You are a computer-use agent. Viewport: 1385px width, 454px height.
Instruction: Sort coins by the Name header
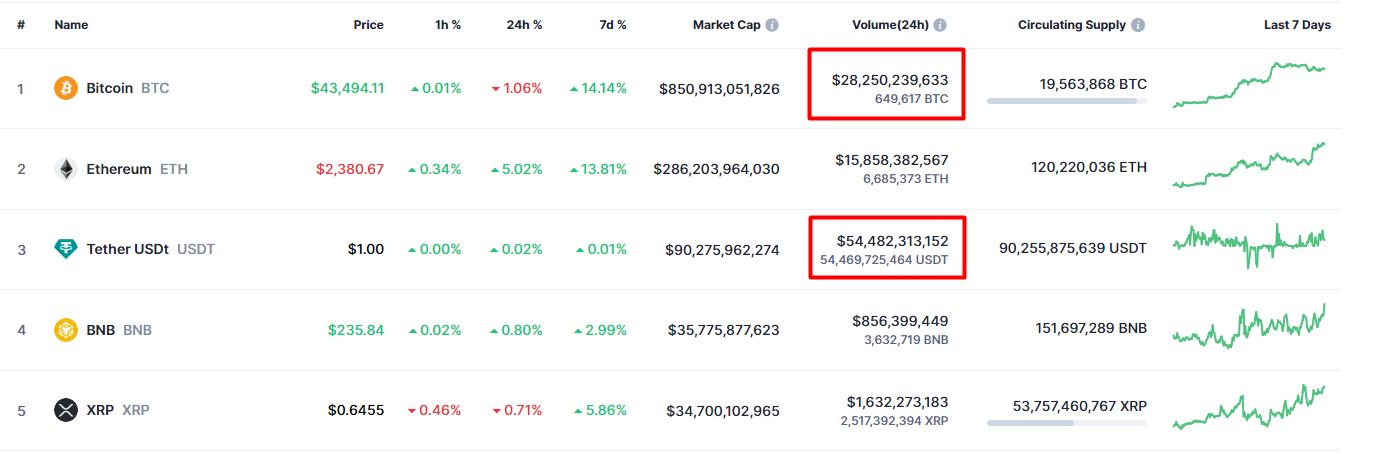(x=71, y=25)
